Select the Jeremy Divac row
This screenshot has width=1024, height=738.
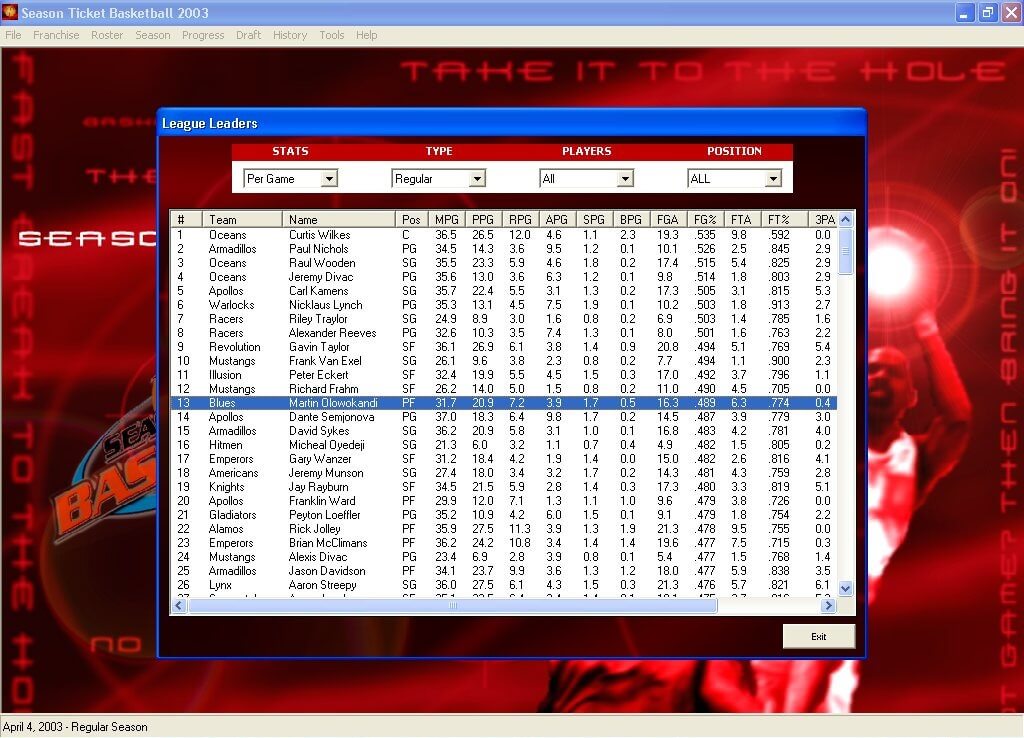point(504,277)
